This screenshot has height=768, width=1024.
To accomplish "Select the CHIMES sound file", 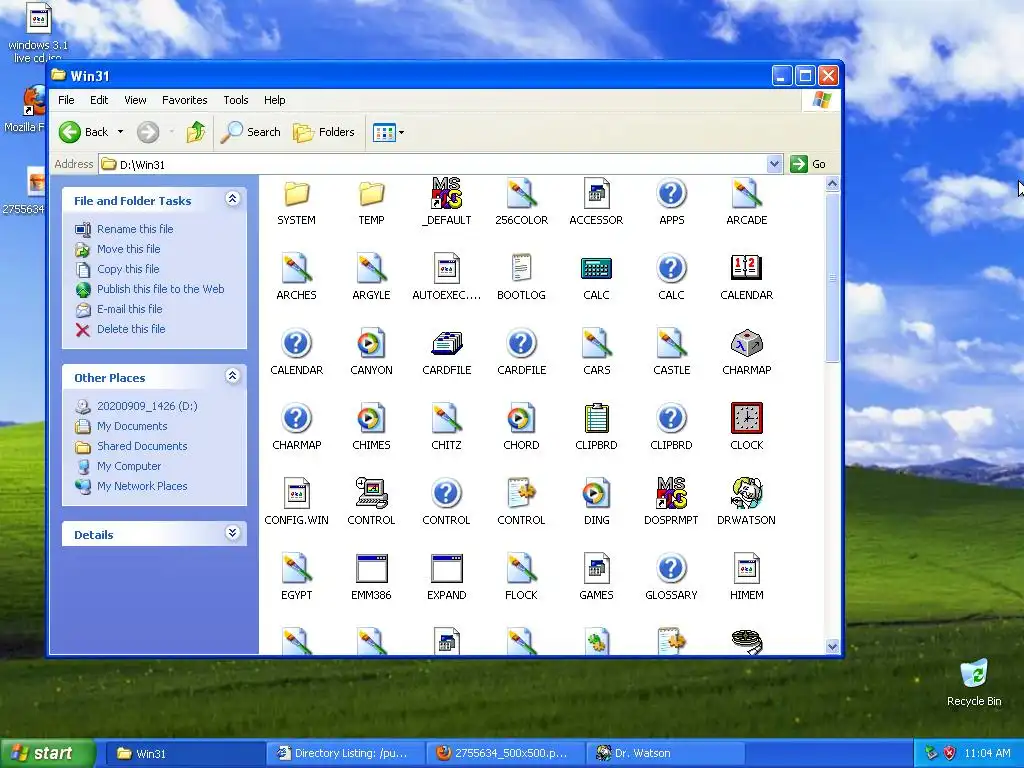I will (371, 419).
